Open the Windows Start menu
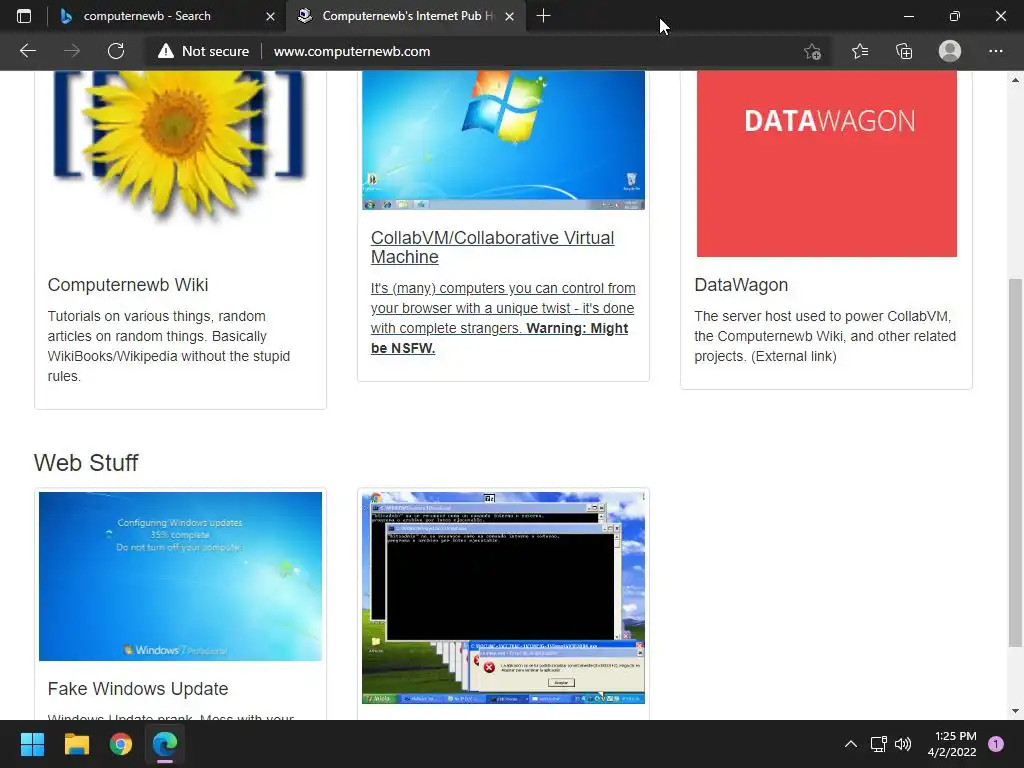This screenshot has height=768, width=1024. point(32,744)
